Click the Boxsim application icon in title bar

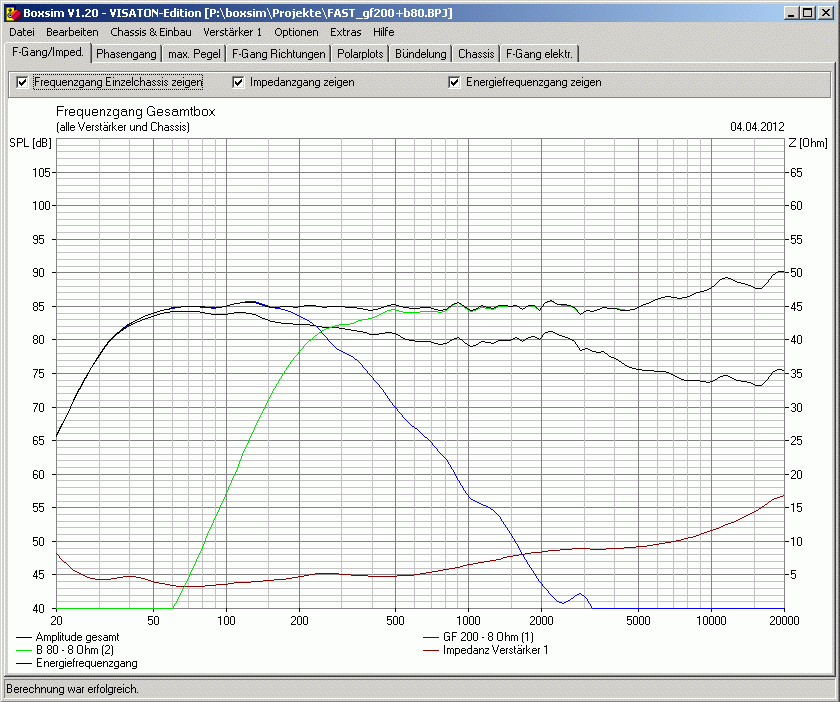pos(12,12)
